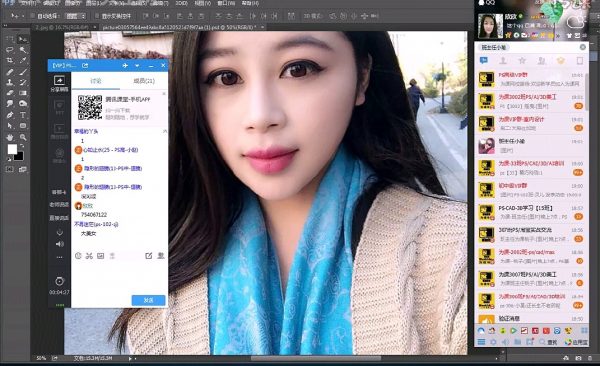Select the Clone Stamp tool

(x=10, y=82)
